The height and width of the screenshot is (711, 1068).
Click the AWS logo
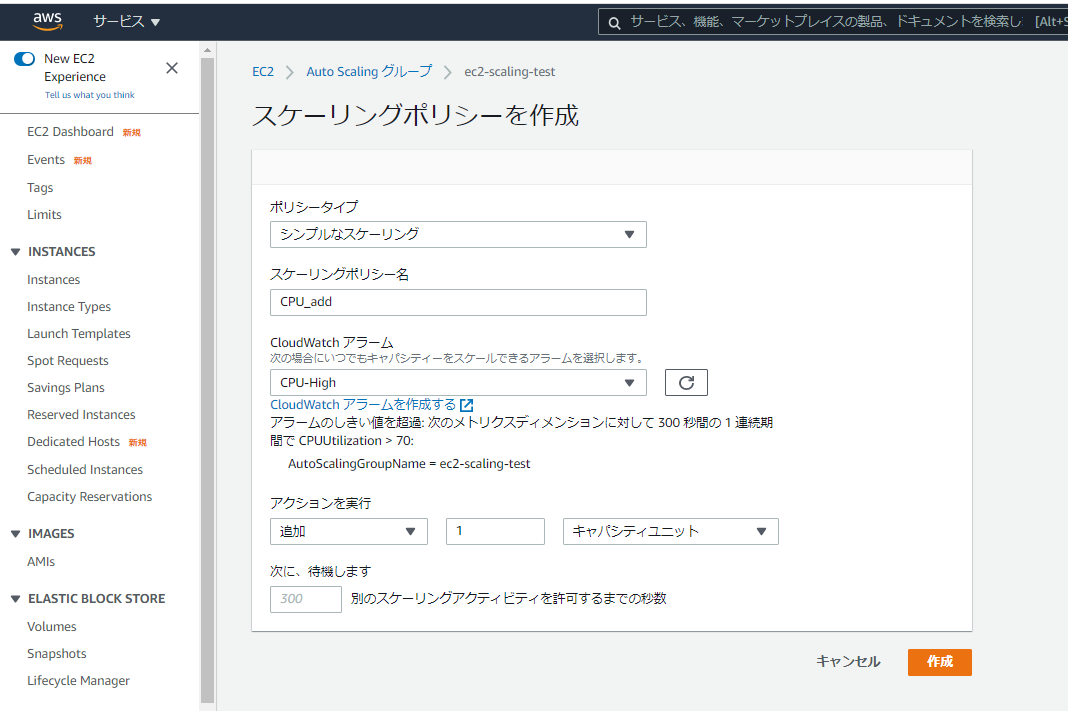point(48,22)
